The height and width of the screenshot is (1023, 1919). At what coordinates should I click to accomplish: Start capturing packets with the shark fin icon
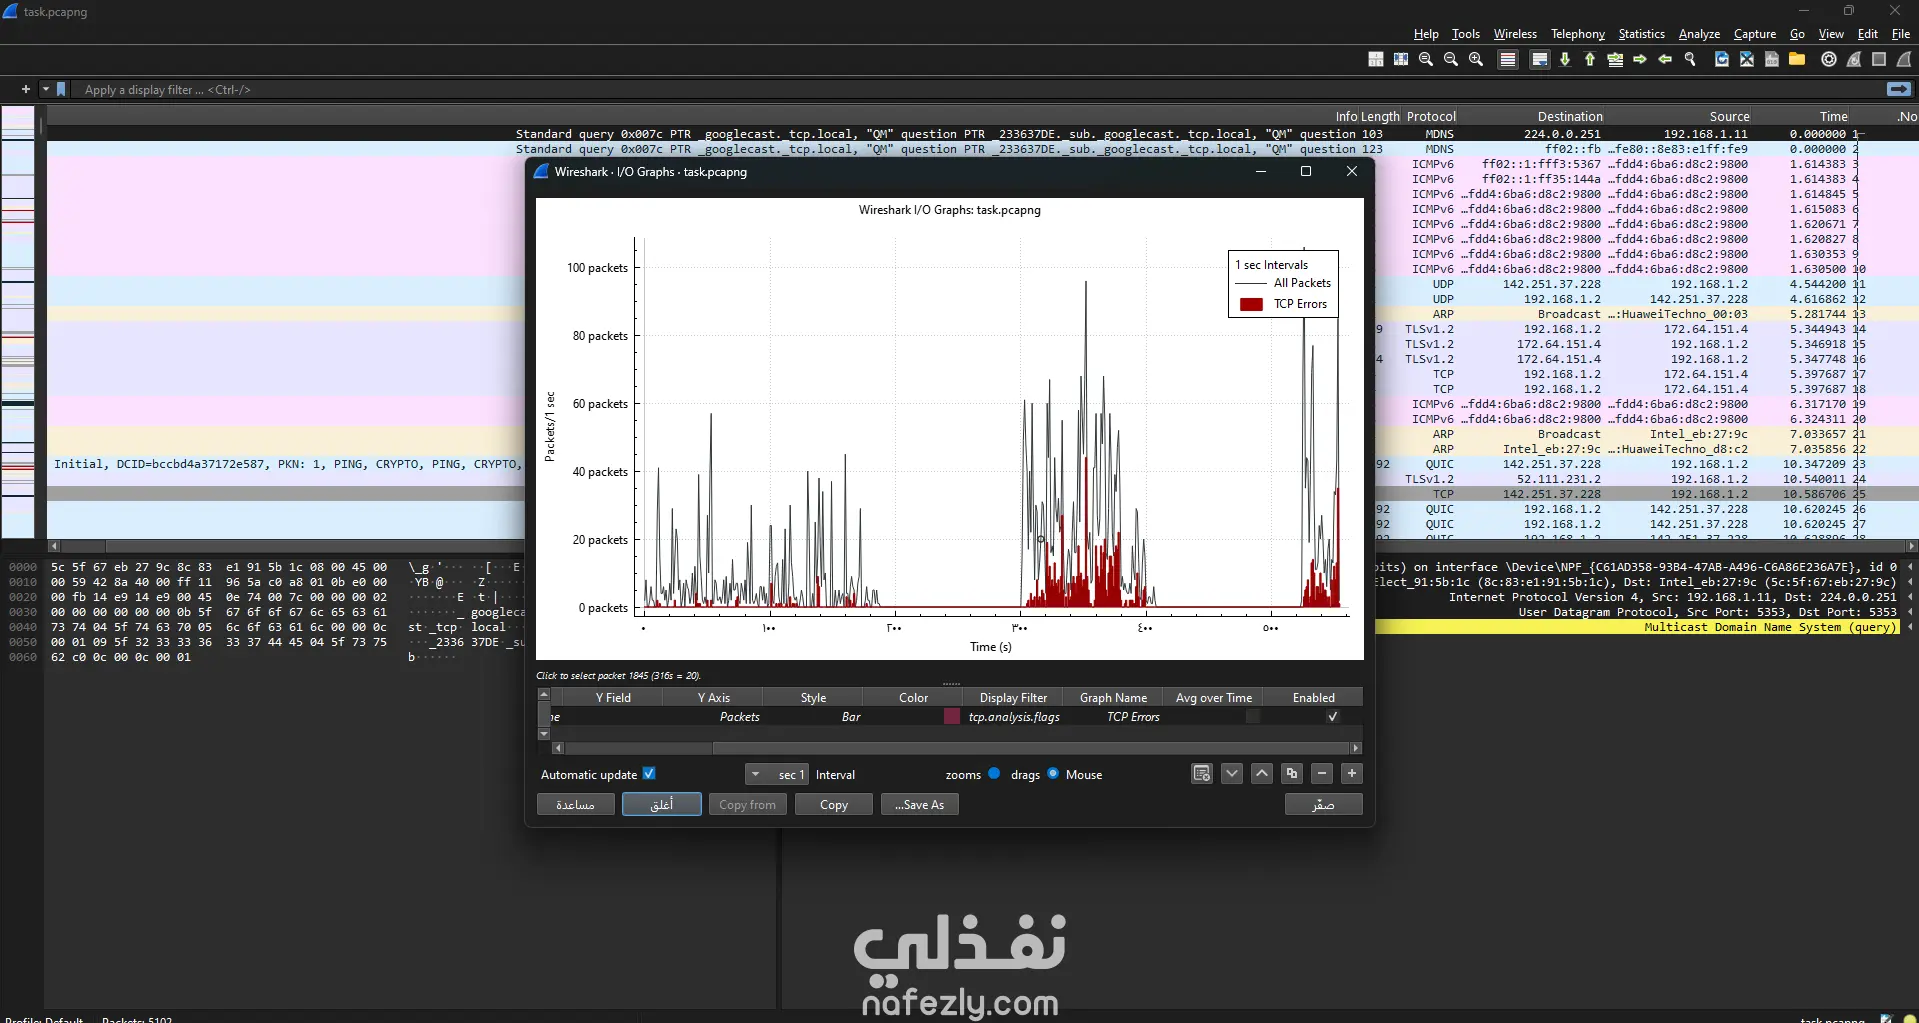click(x=1904, y=60)
